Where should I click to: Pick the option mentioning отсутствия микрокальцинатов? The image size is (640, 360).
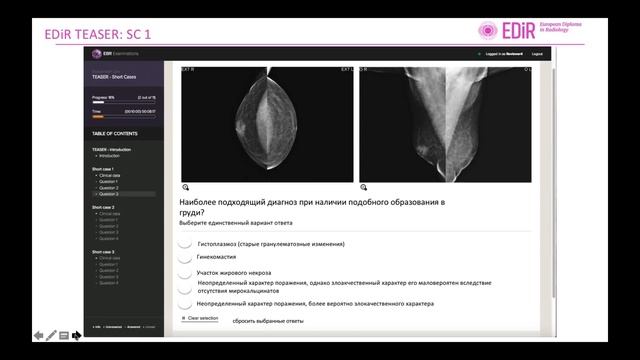pyautogui.click(x=185, y=289)
